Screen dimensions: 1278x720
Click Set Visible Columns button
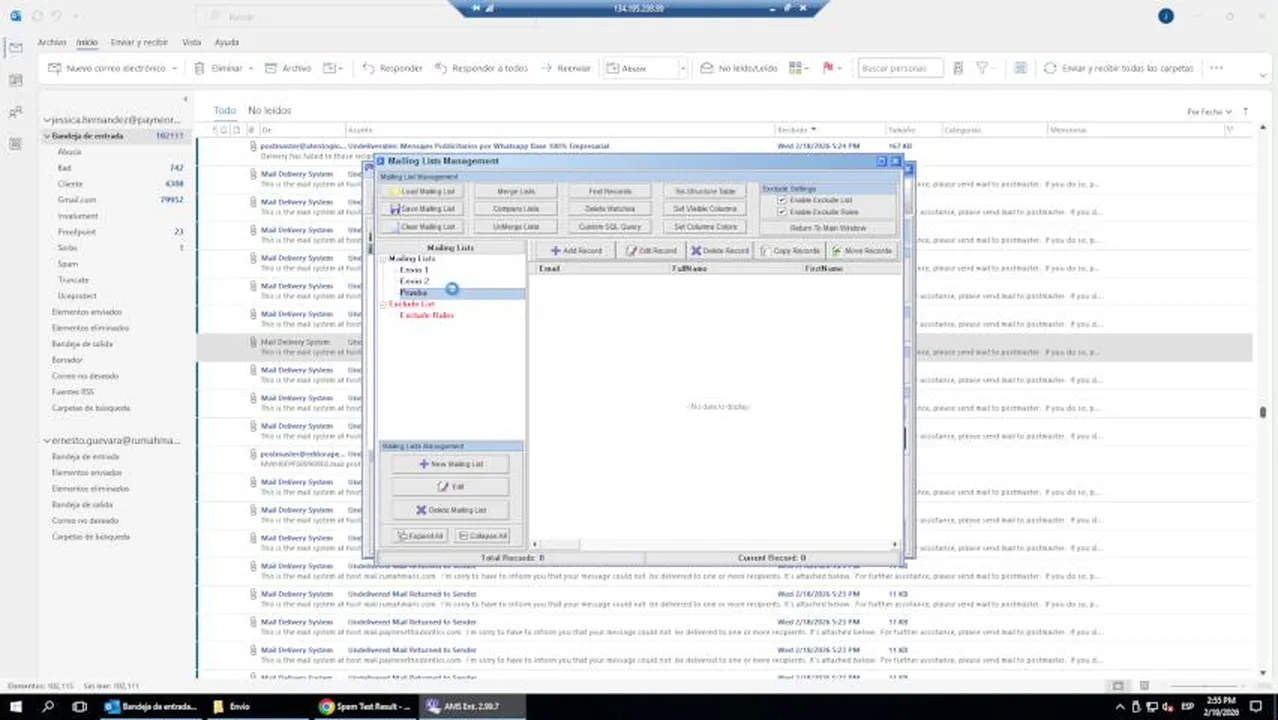[705, 209]
